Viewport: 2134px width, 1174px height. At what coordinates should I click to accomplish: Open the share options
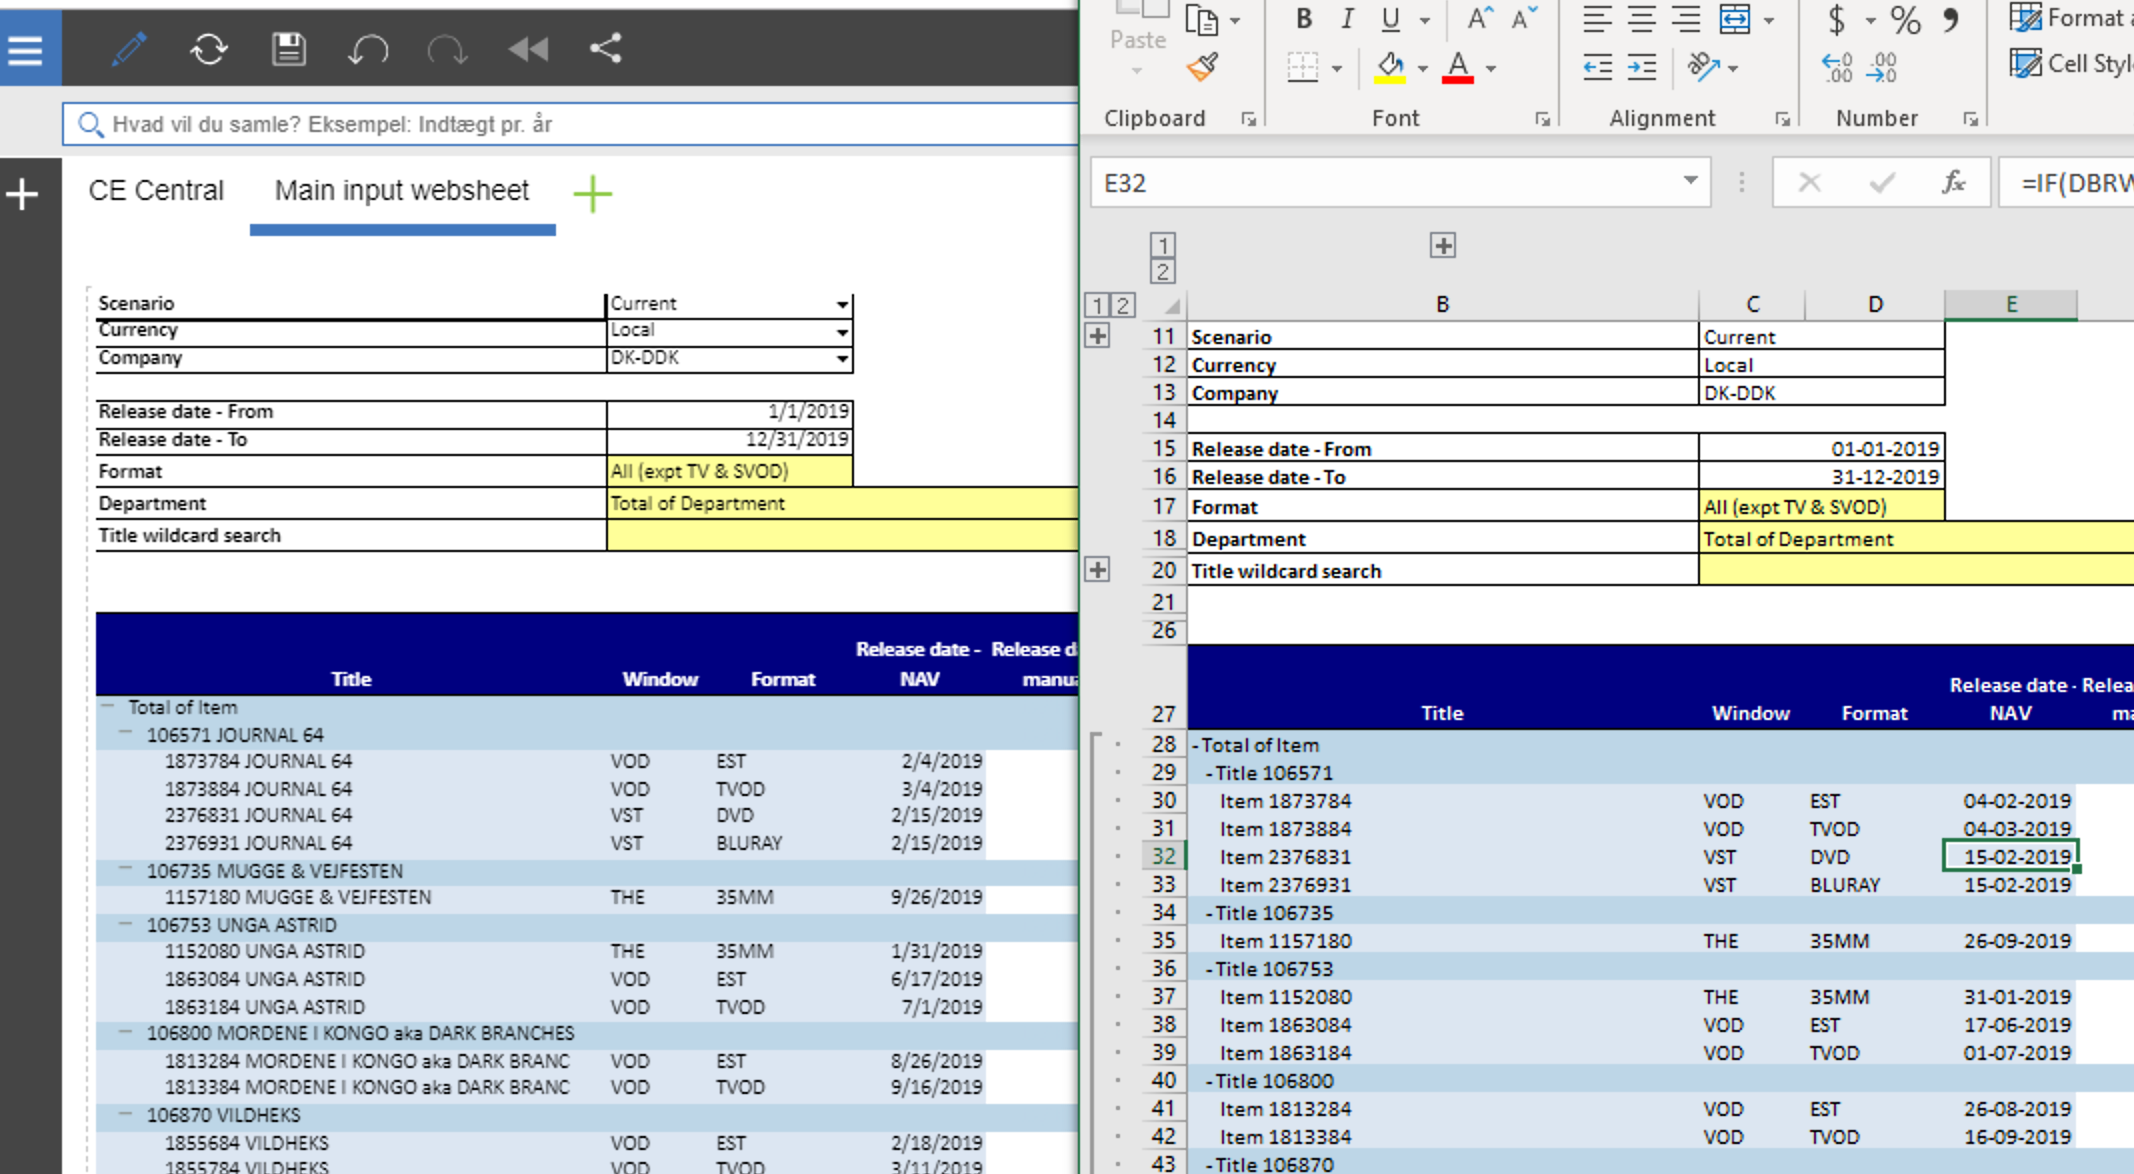click(x=606, y=47)
